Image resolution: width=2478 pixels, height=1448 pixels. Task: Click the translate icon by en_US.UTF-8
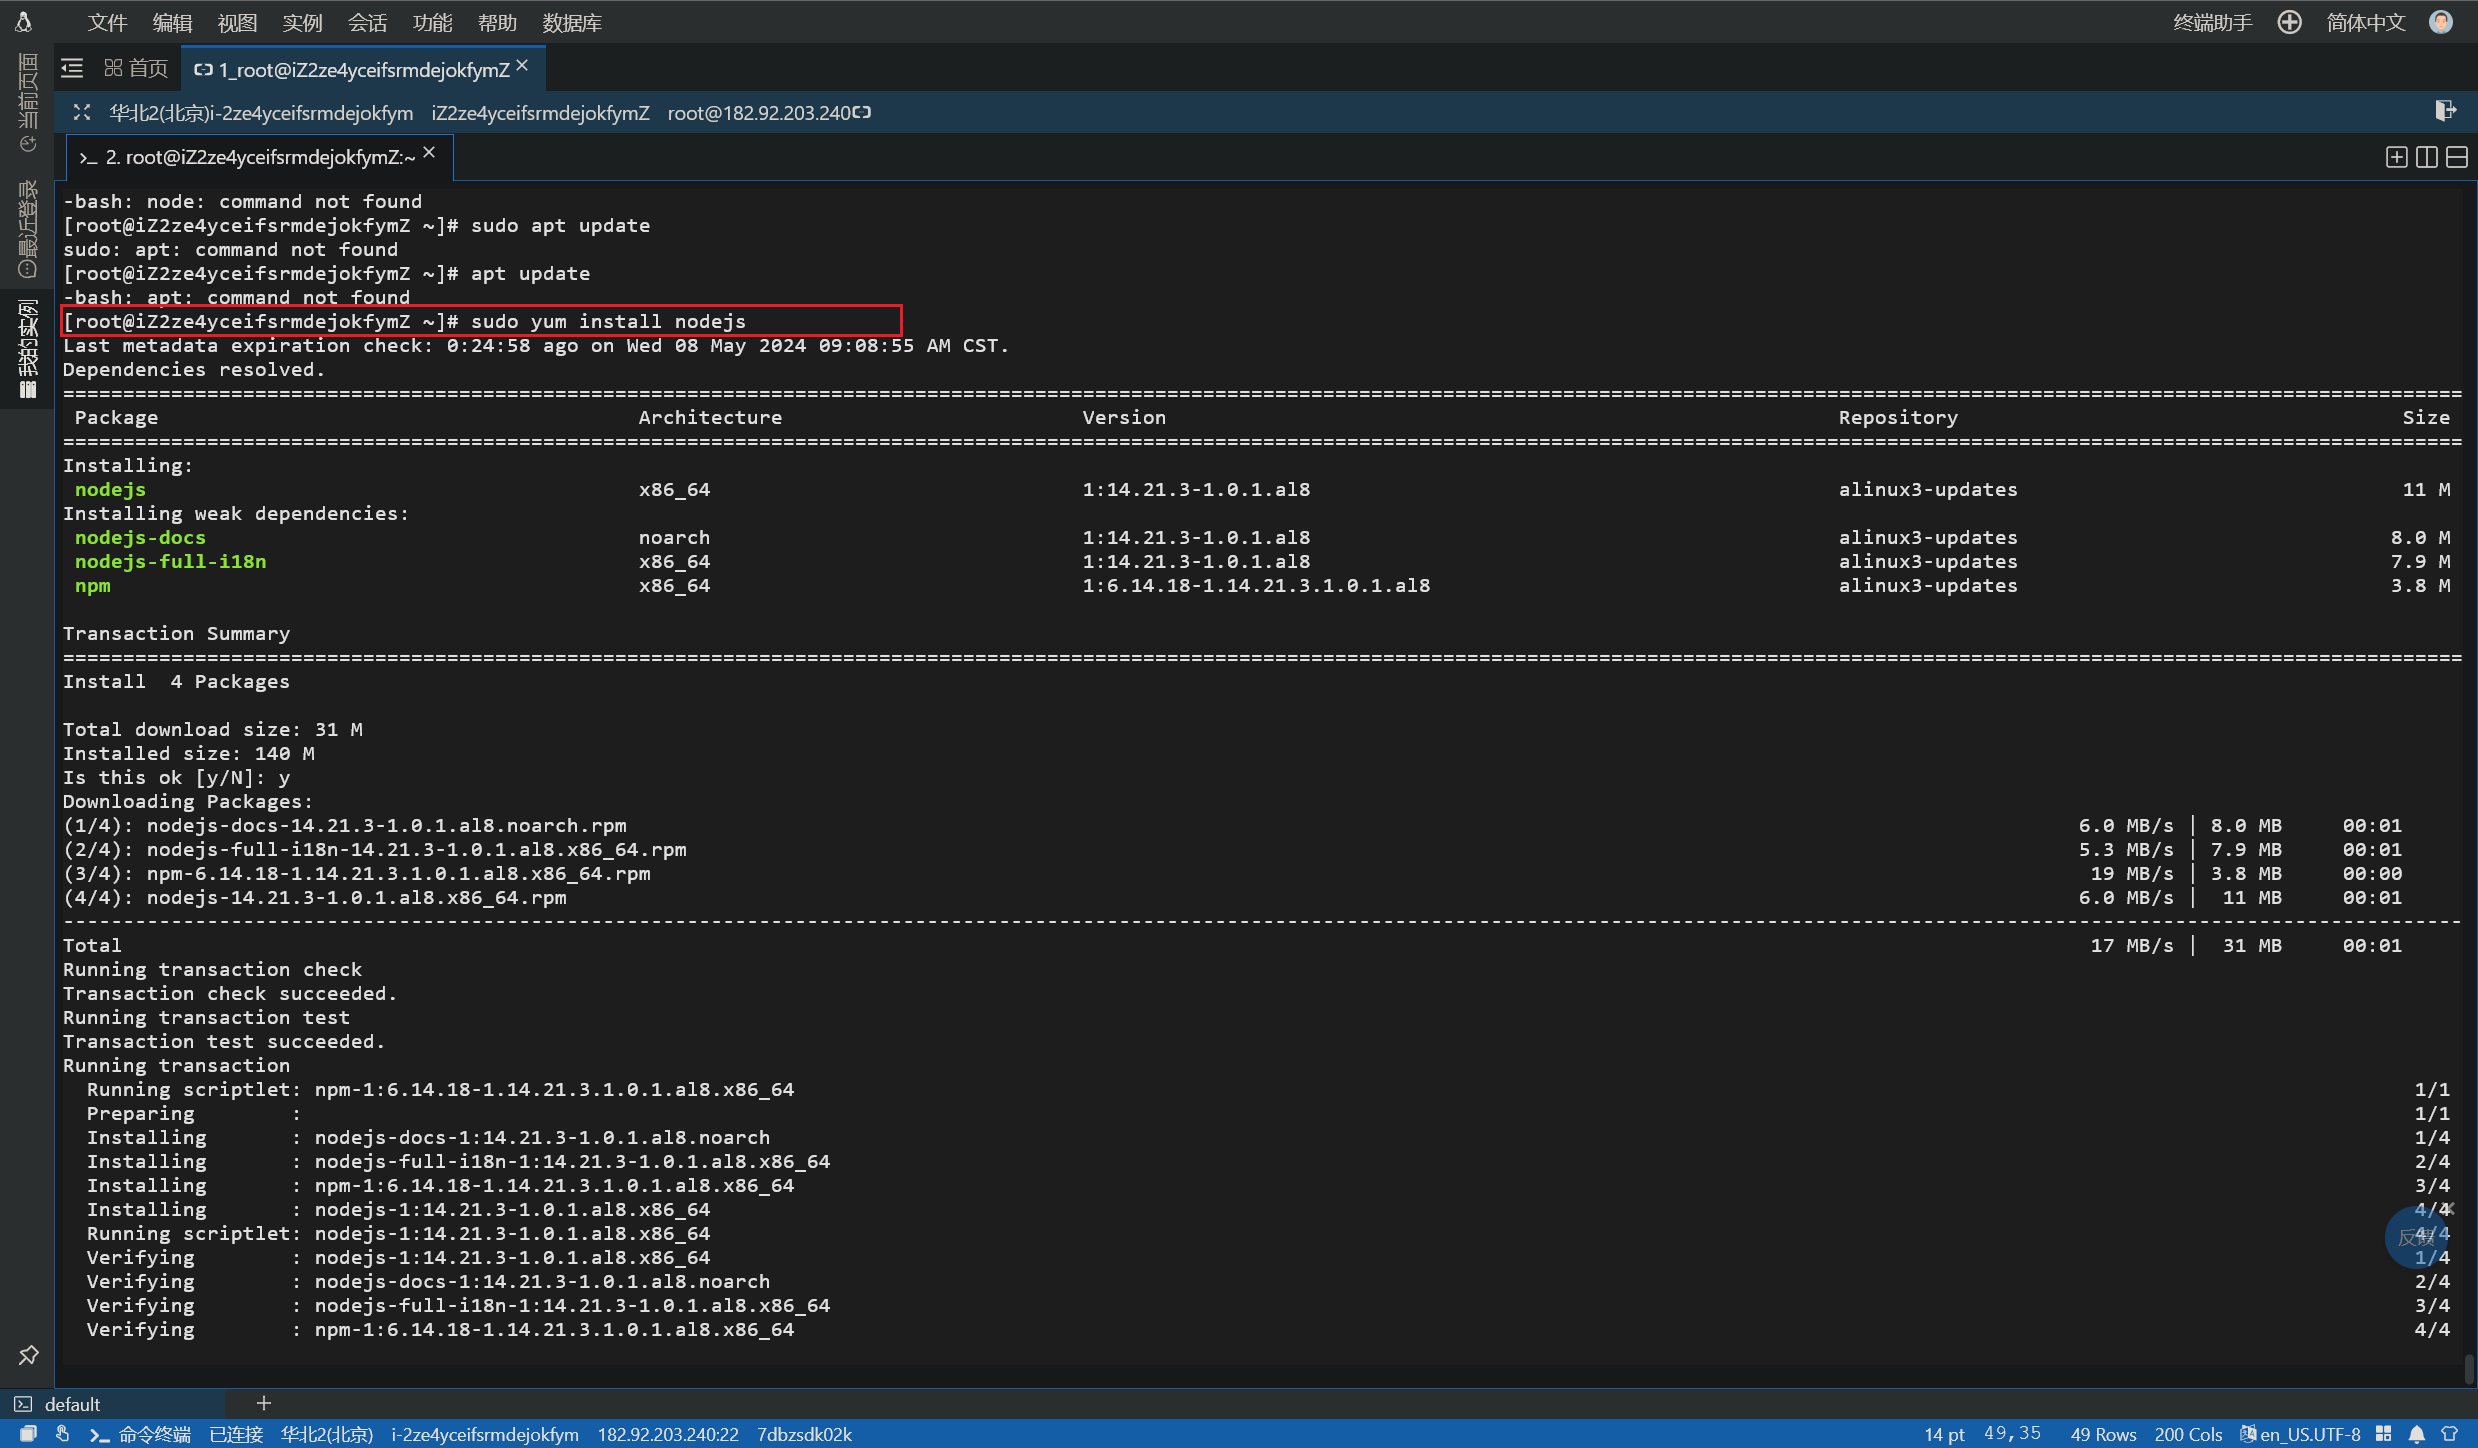tap(2248, 1434)
